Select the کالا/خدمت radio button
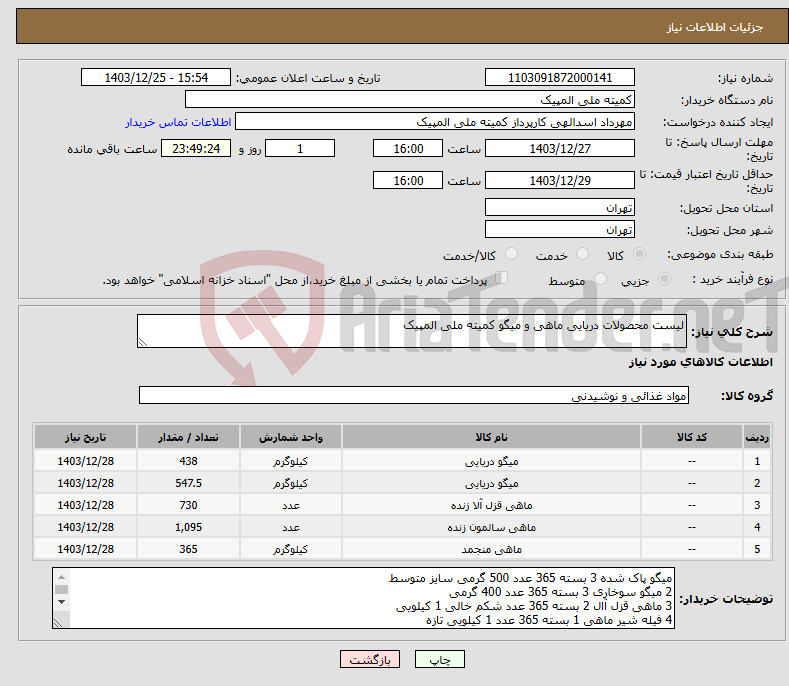The width and height of the screenshot is (789, 686). (511, 254)
